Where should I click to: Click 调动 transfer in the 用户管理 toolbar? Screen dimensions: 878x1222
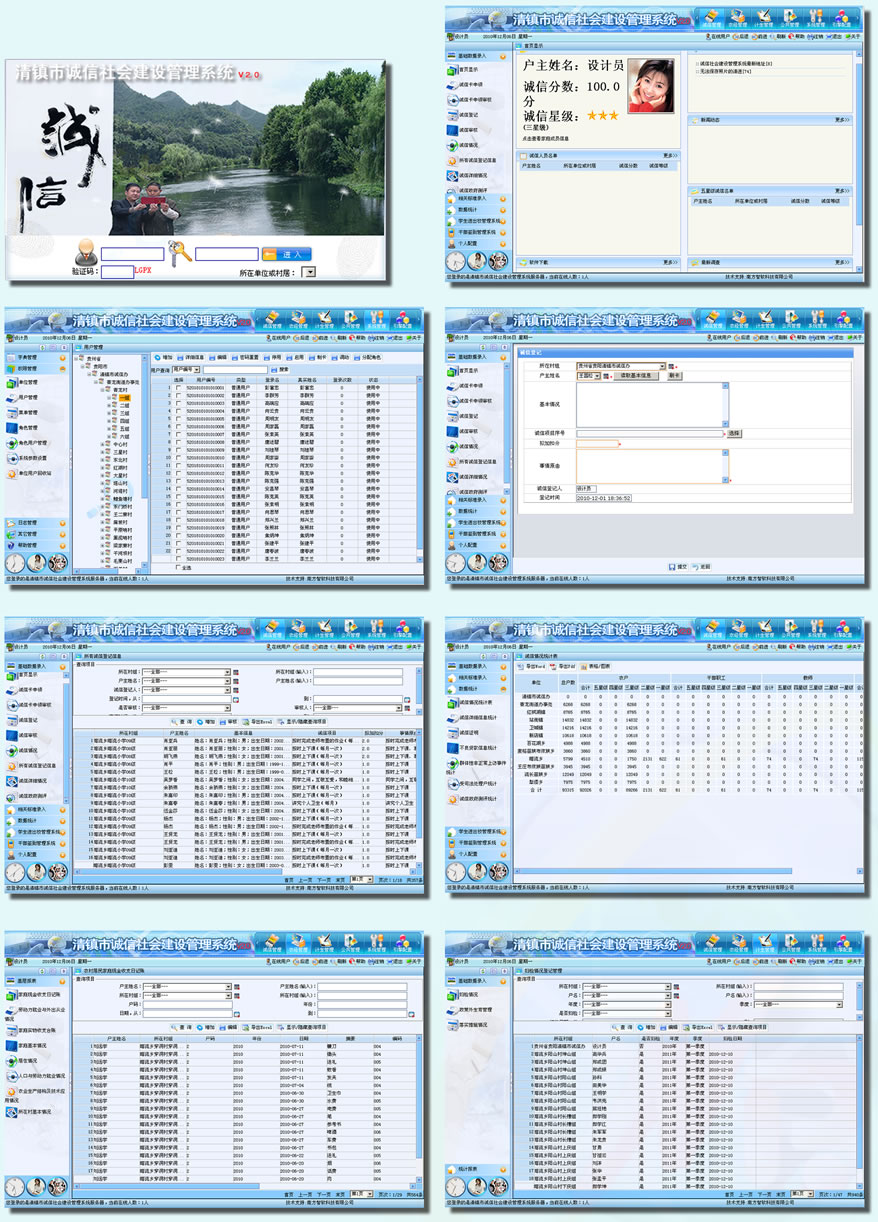click(341, 357)
